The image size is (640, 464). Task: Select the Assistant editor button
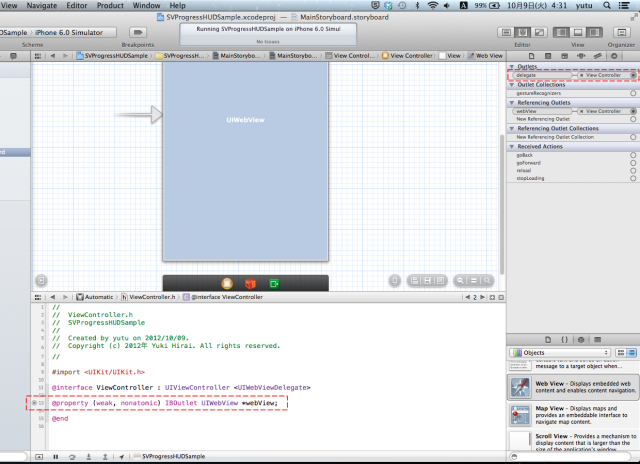coord(522,32)
